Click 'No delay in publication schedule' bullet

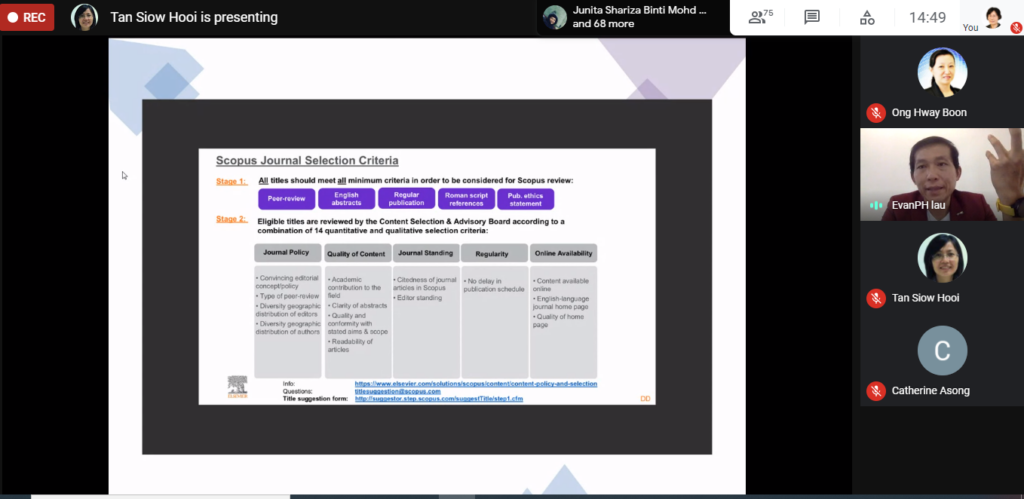pyautogui.click(x=494, y=285)
